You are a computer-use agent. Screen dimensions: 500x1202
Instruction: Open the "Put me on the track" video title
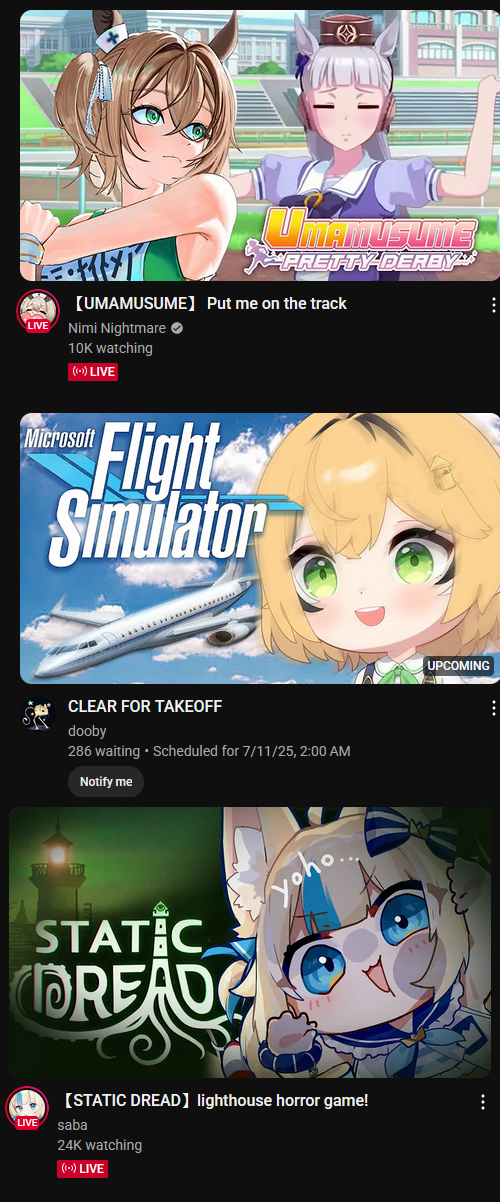pos(207,303)
